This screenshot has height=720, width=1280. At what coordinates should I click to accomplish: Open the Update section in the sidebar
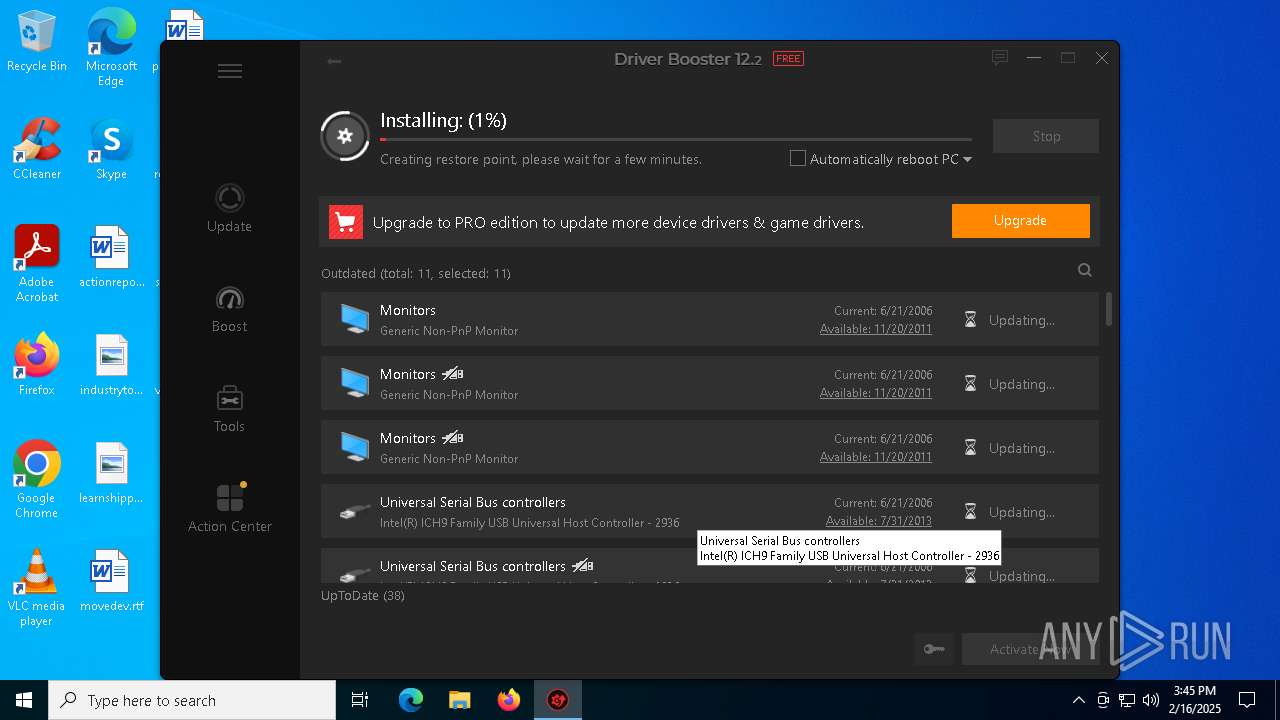click(229, 208)
